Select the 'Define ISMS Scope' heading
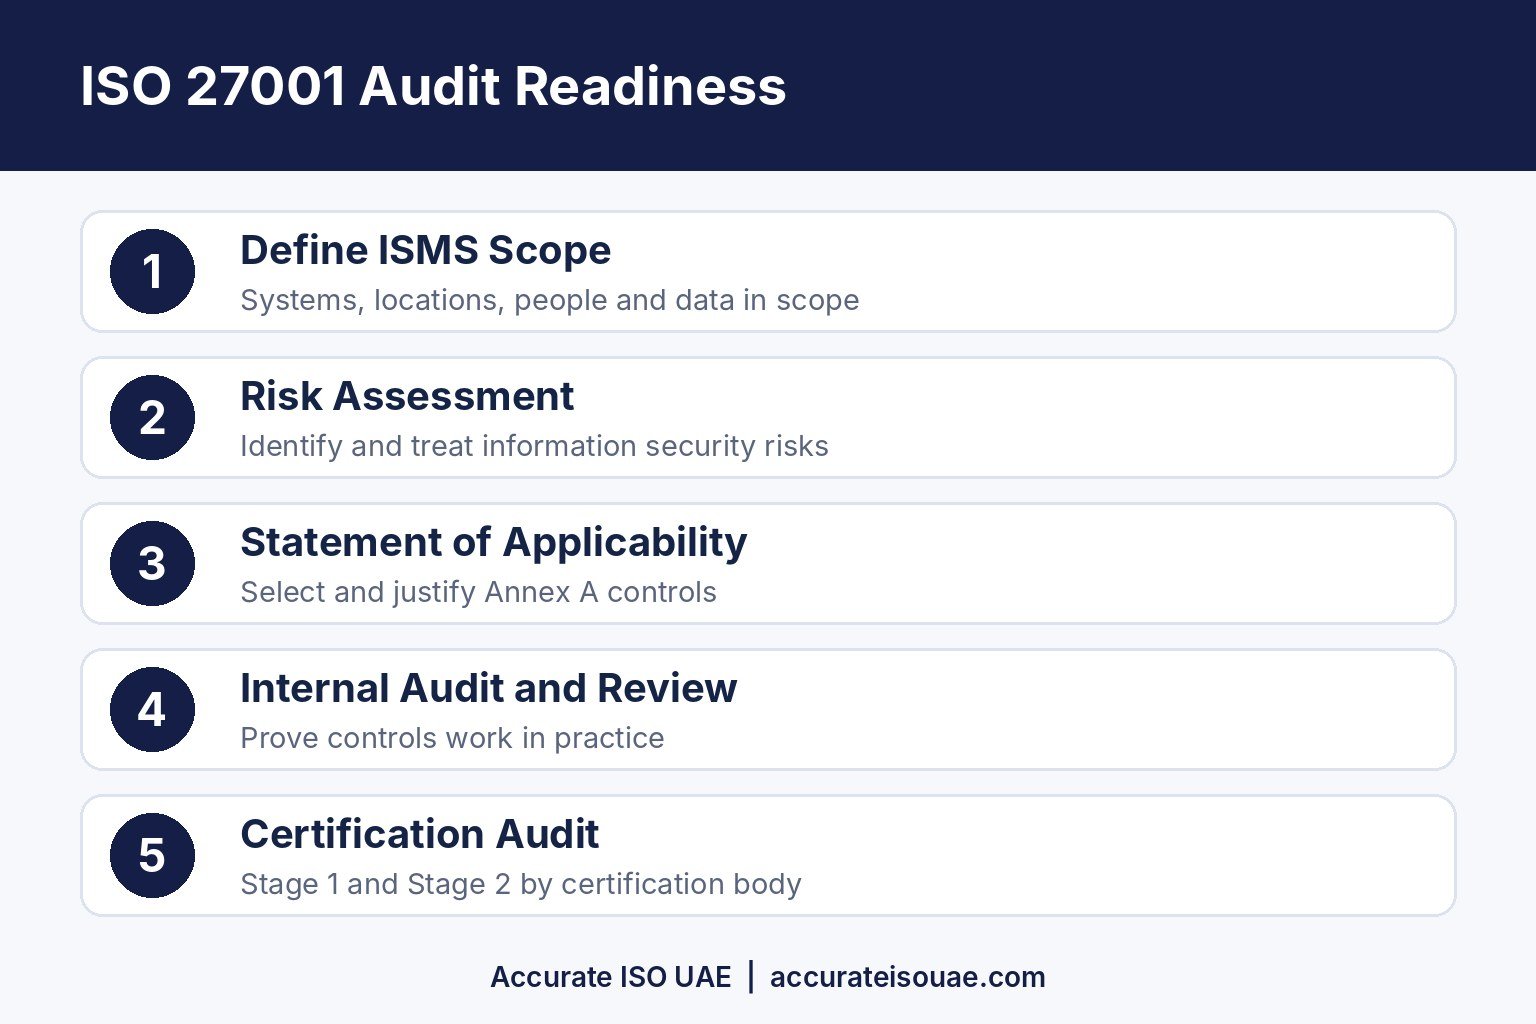The height and width of the screenshot is (1024, 1536). [x=425, y=250]
